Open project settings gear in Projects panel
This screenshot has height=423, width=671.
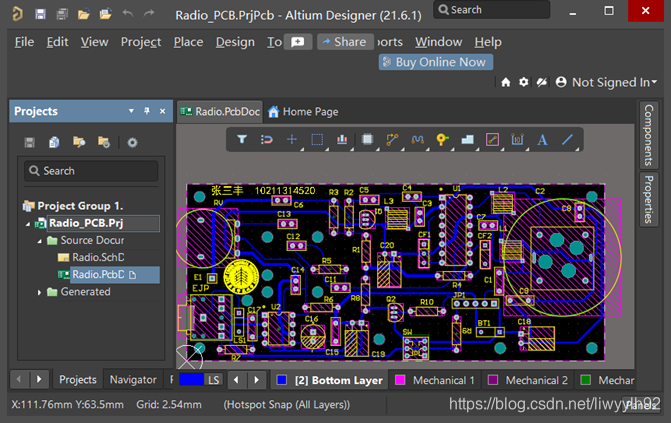132,142
